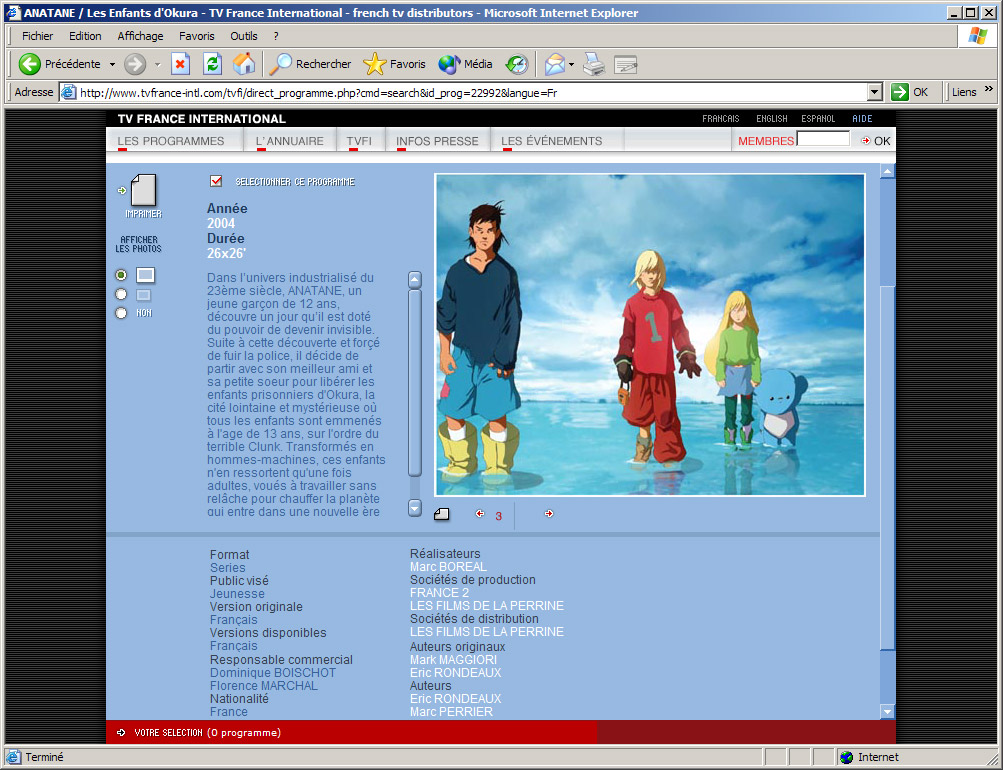Viewport: 1003px width, 770px height.
Task: Print the page with printer icon
Action: pos(594,64)
